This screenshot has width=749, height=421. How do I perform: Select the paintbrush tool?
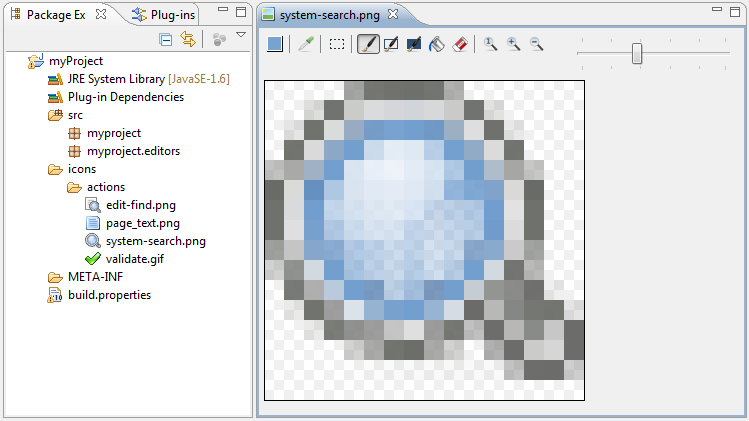click(x=368, y=44)
